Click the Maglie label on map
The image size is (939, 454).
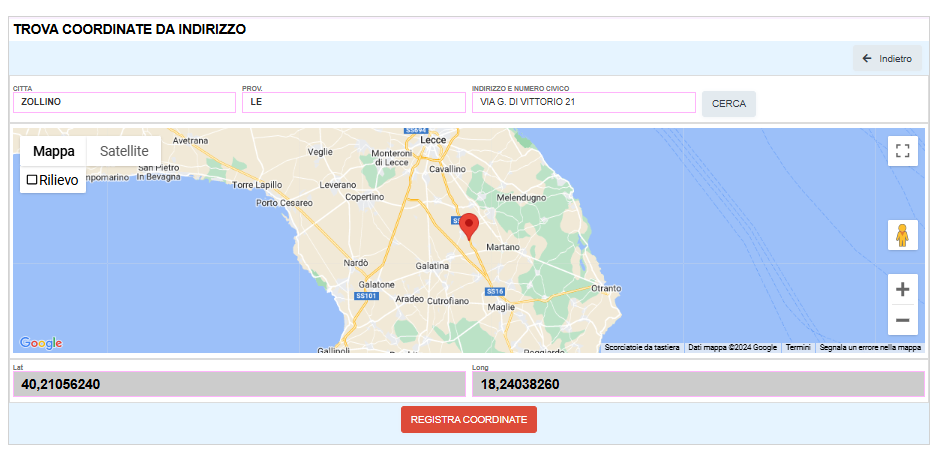click(501, 307)
